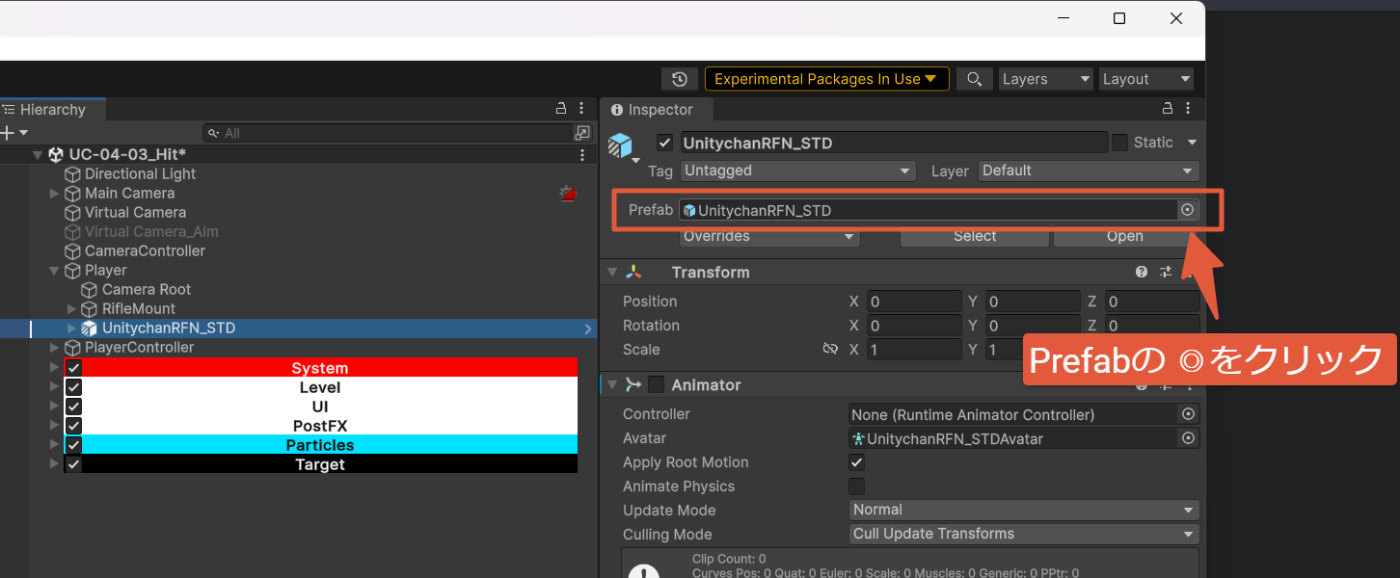Click the prefab Open button
The height and width of the screenshot is (578, 1400).
(1124, 237)
